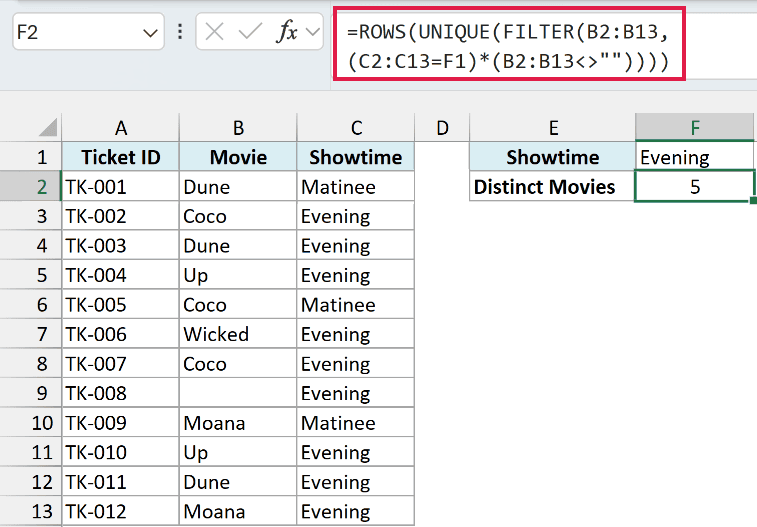Select row 9 header

click(x=31, y=393)
